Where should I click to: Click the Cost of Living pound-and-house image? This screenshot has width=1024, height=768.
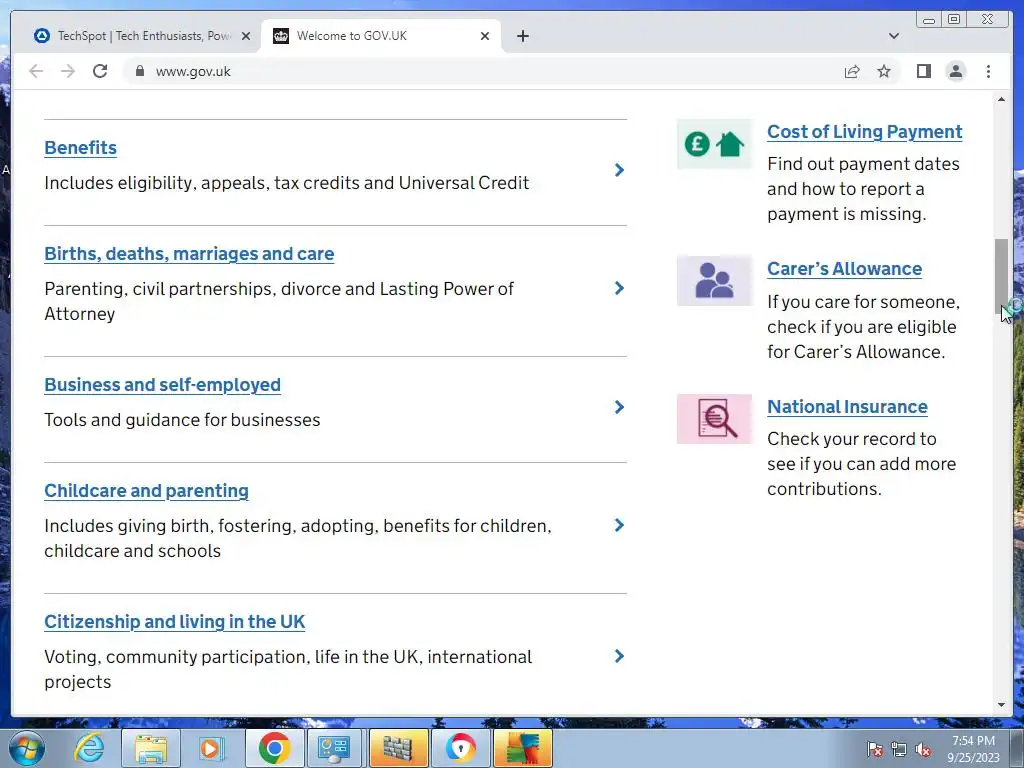click(714, 144)
